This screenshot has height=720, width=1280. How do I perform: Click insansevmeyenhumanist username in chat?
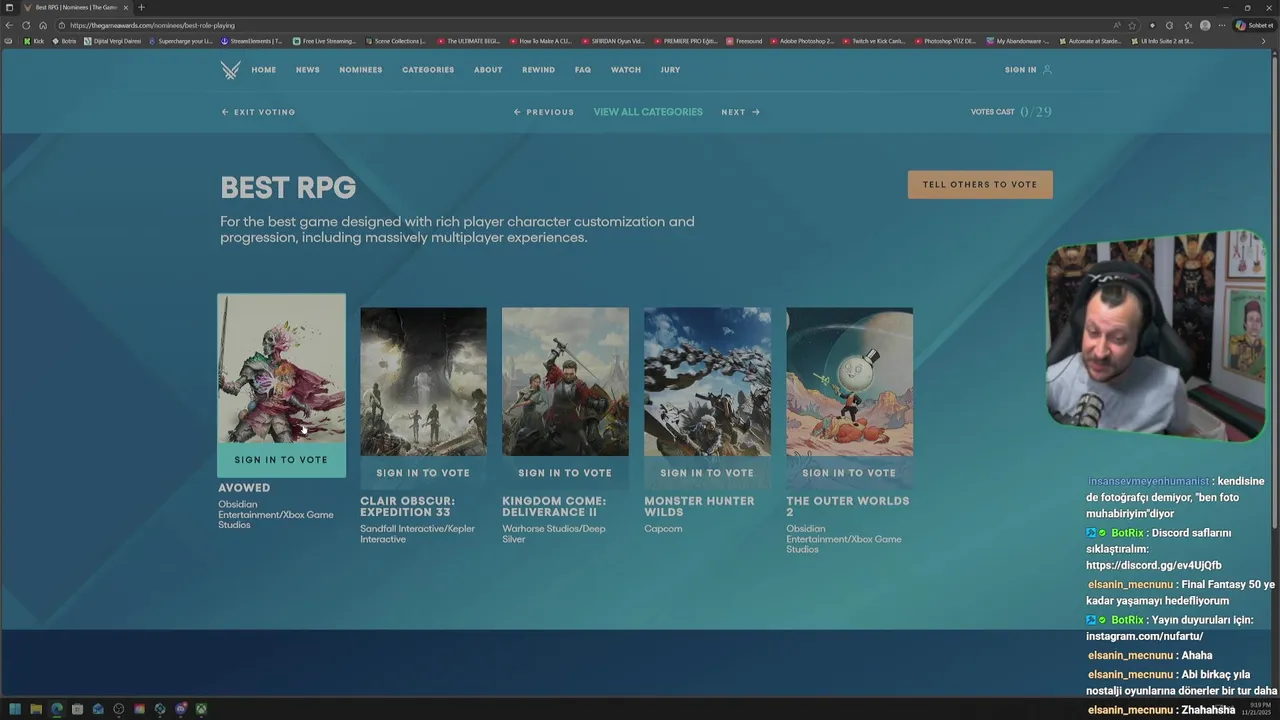(1148, 481)
